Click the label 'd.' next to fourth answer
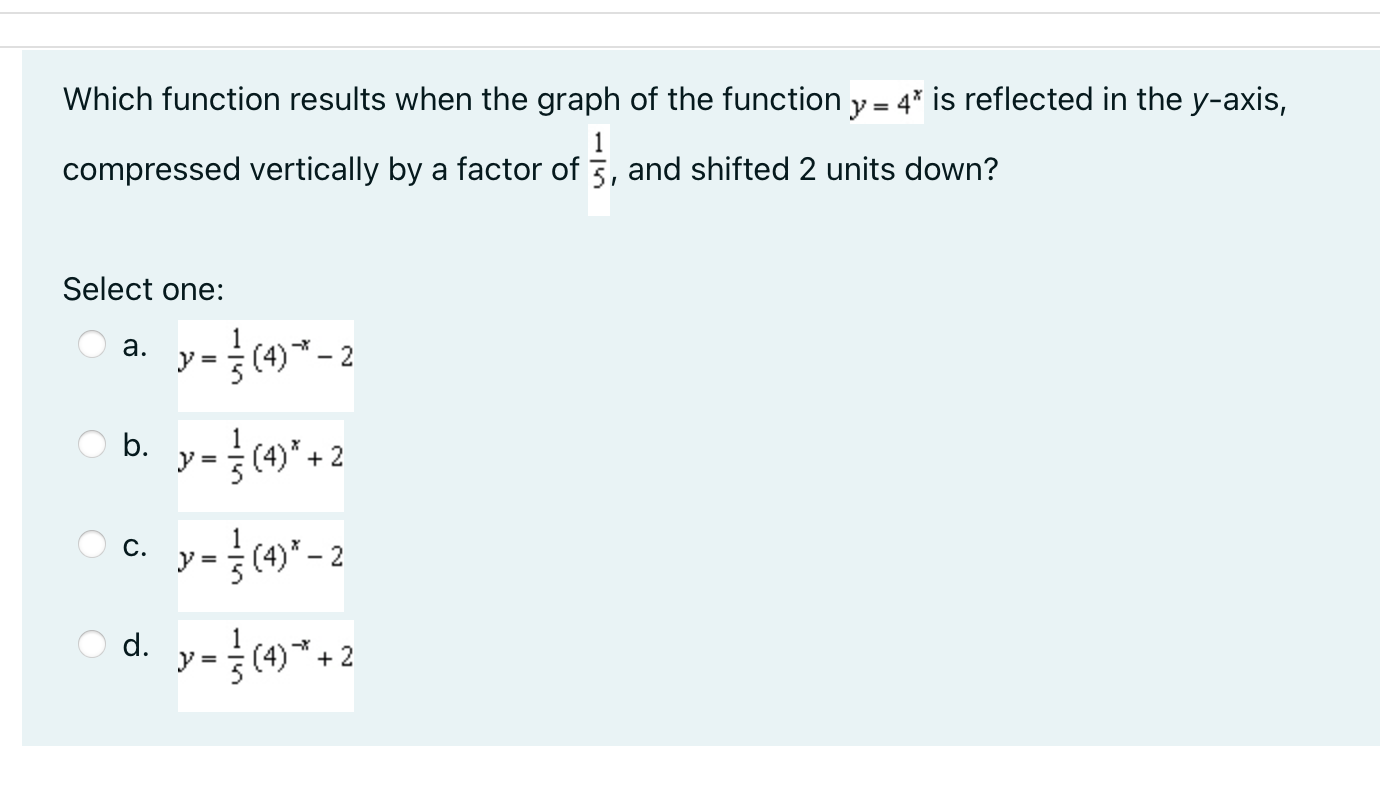 [136, 643]
